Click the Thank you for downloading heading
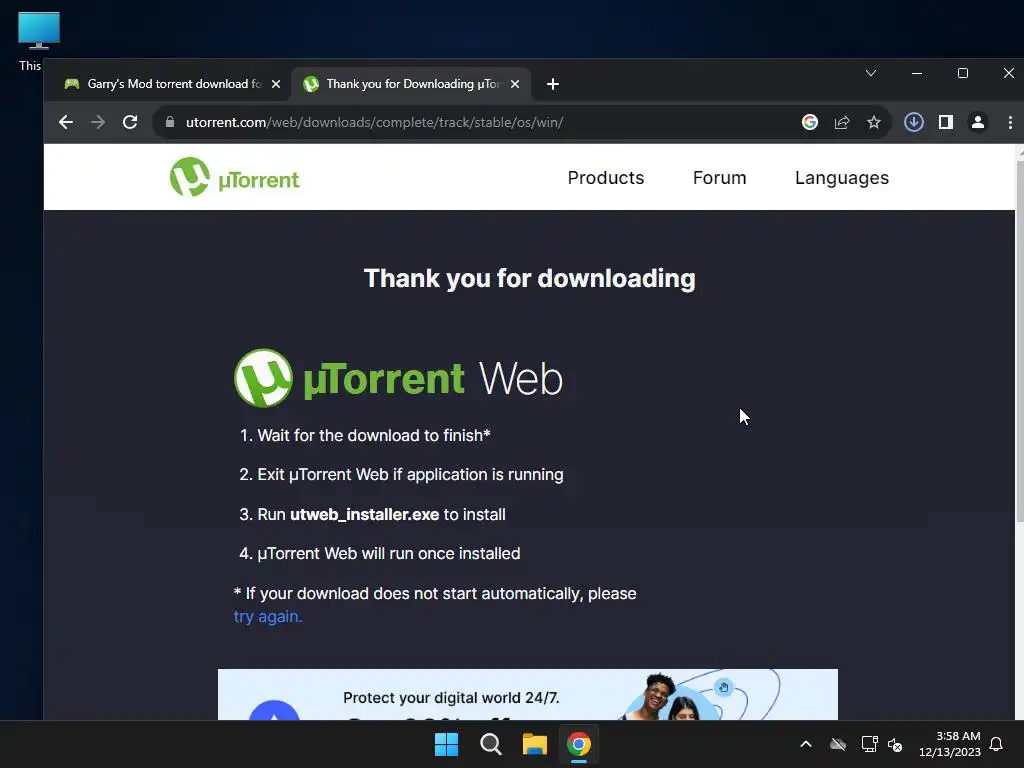Image resolution: width=1024 pixels, height=768 pixels. coord(529,278)
